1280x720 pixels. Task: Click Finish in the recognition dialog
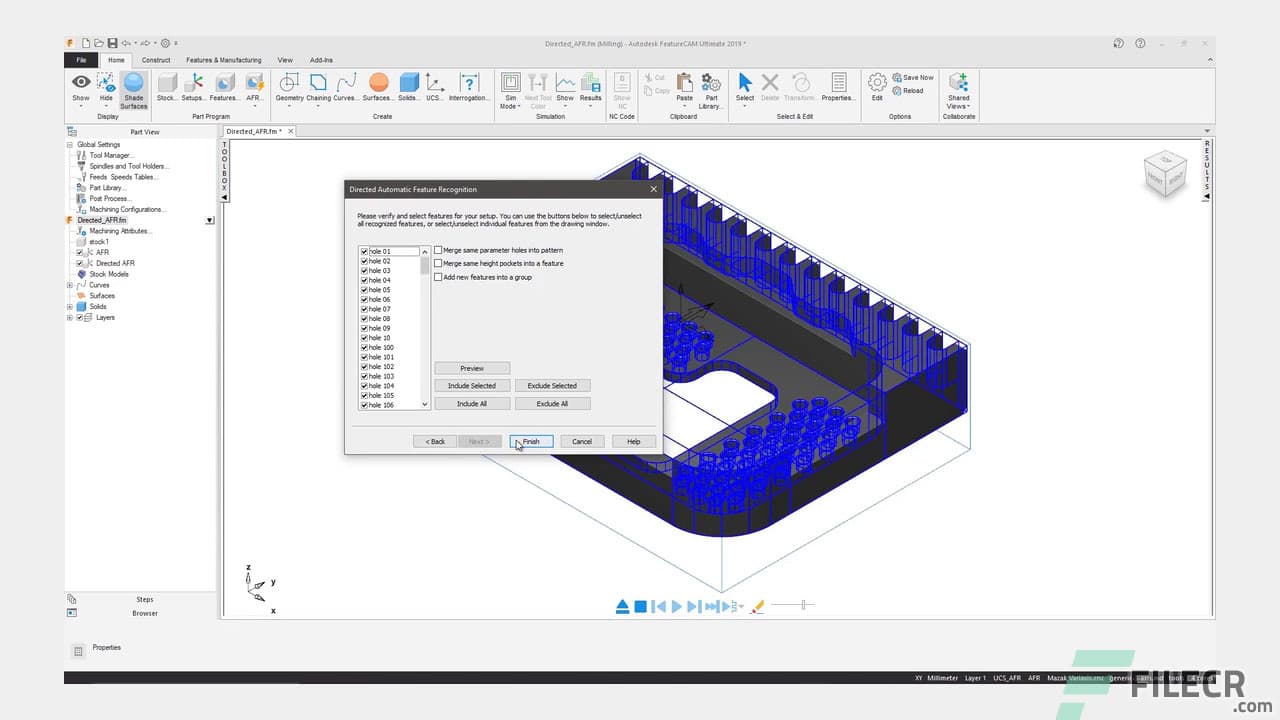pyautogui.click(x=530, y=441)
